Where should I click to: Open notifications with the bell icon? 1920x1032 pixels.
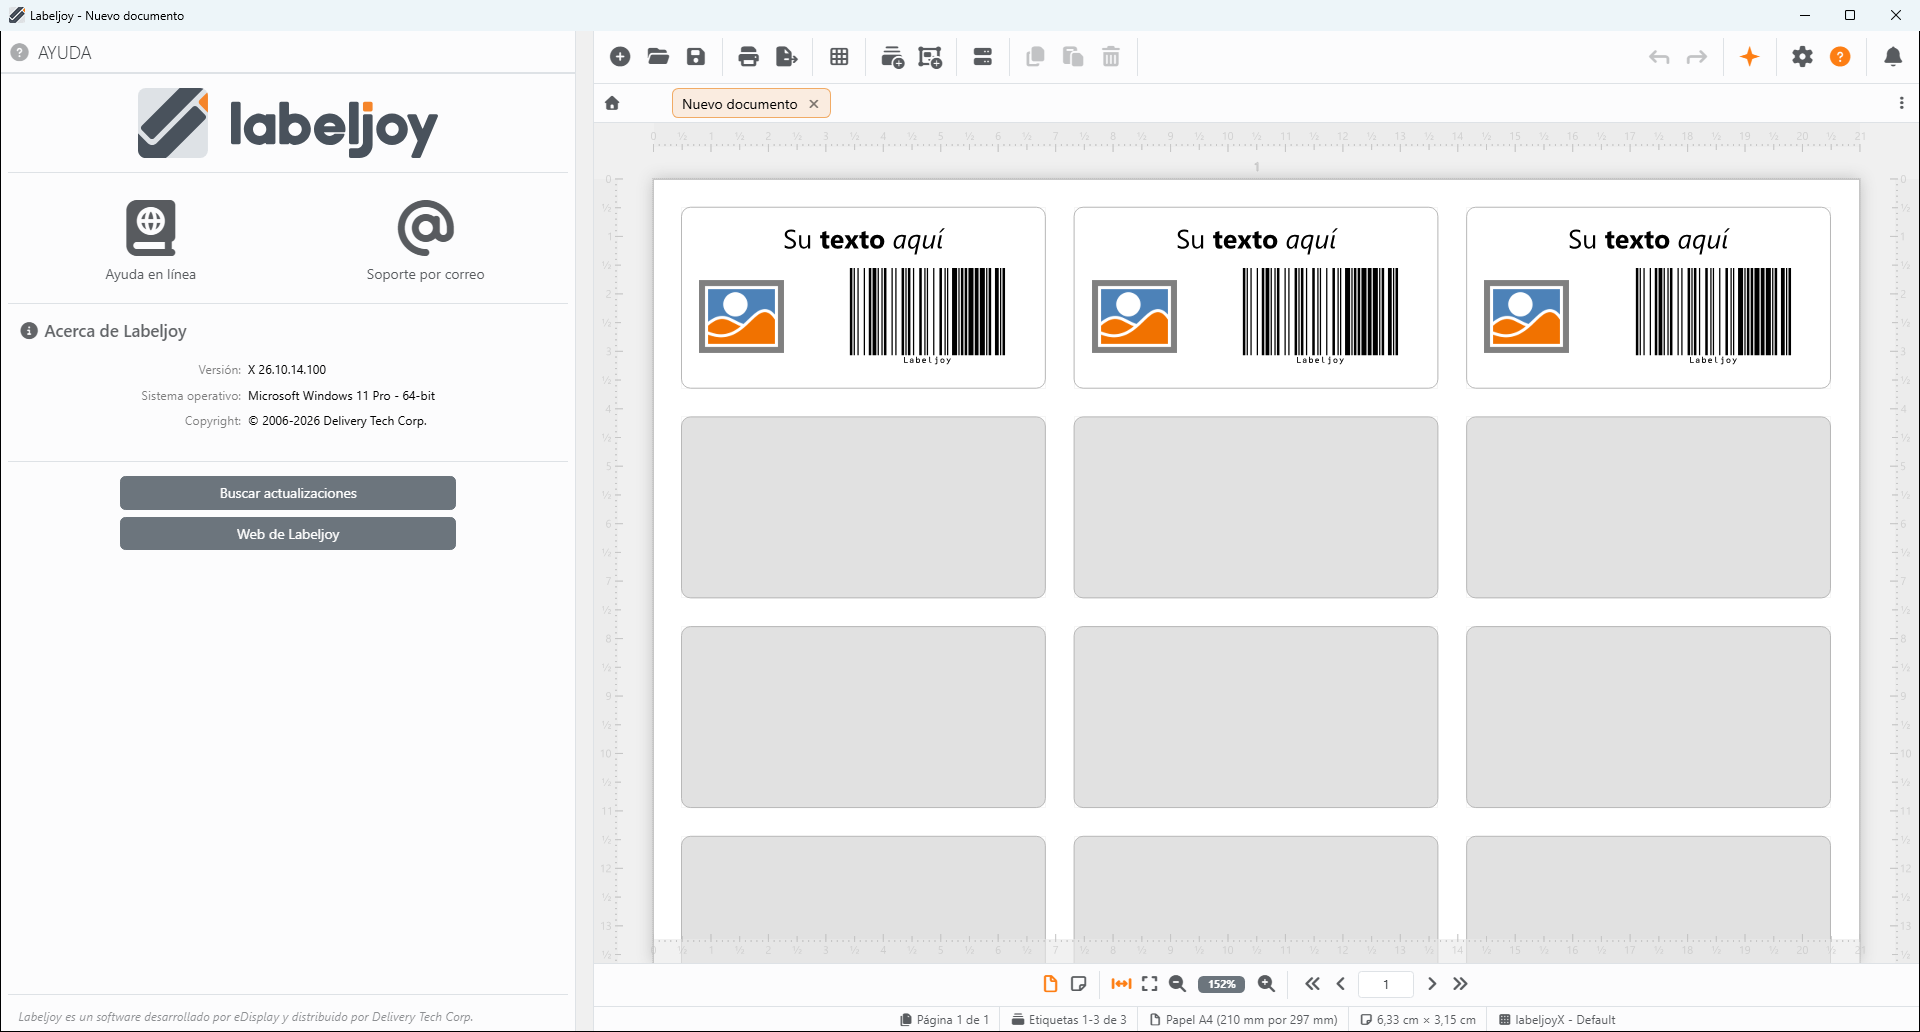[x=1893, y=57]
